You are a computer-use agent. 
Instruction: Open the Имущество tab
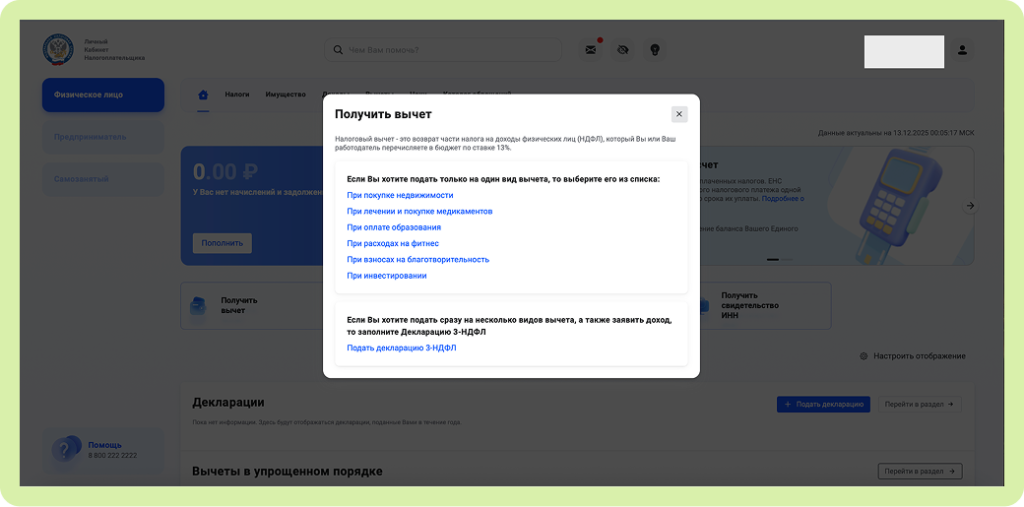pyautogui.click(x=285, y=95)
